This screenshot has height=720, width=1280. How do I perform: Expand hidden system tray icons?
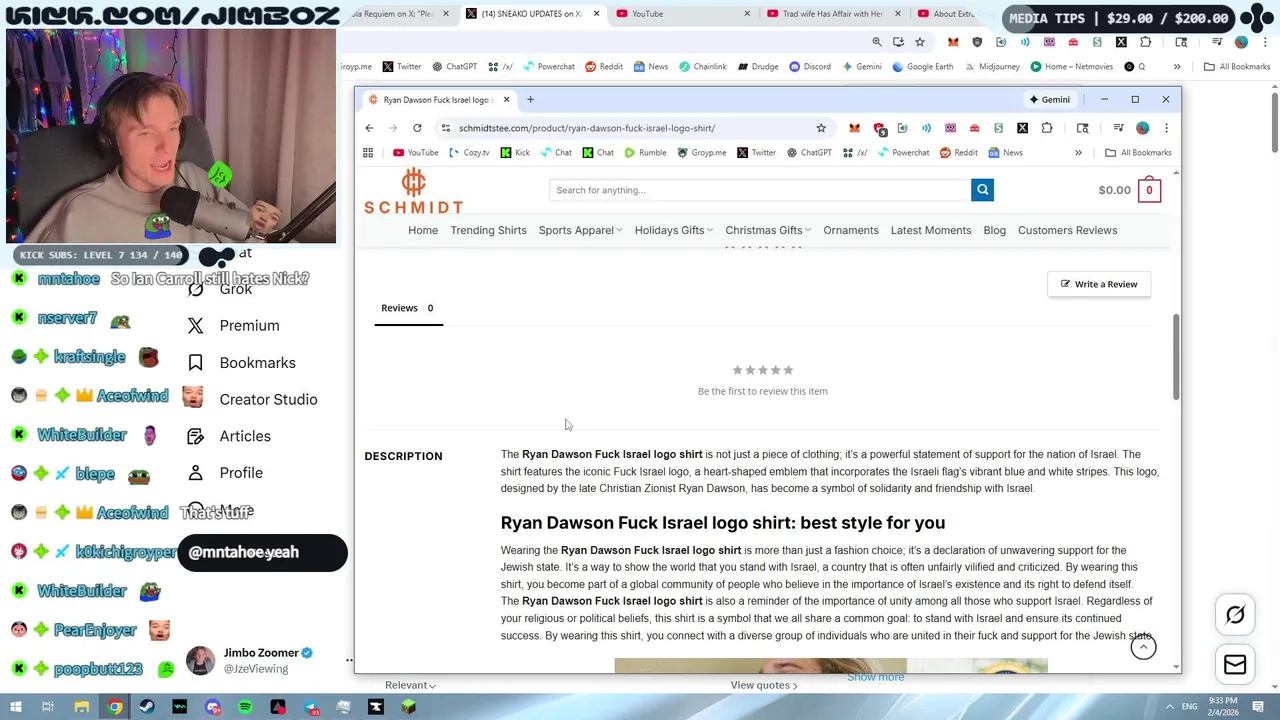tap(1171, 707)
